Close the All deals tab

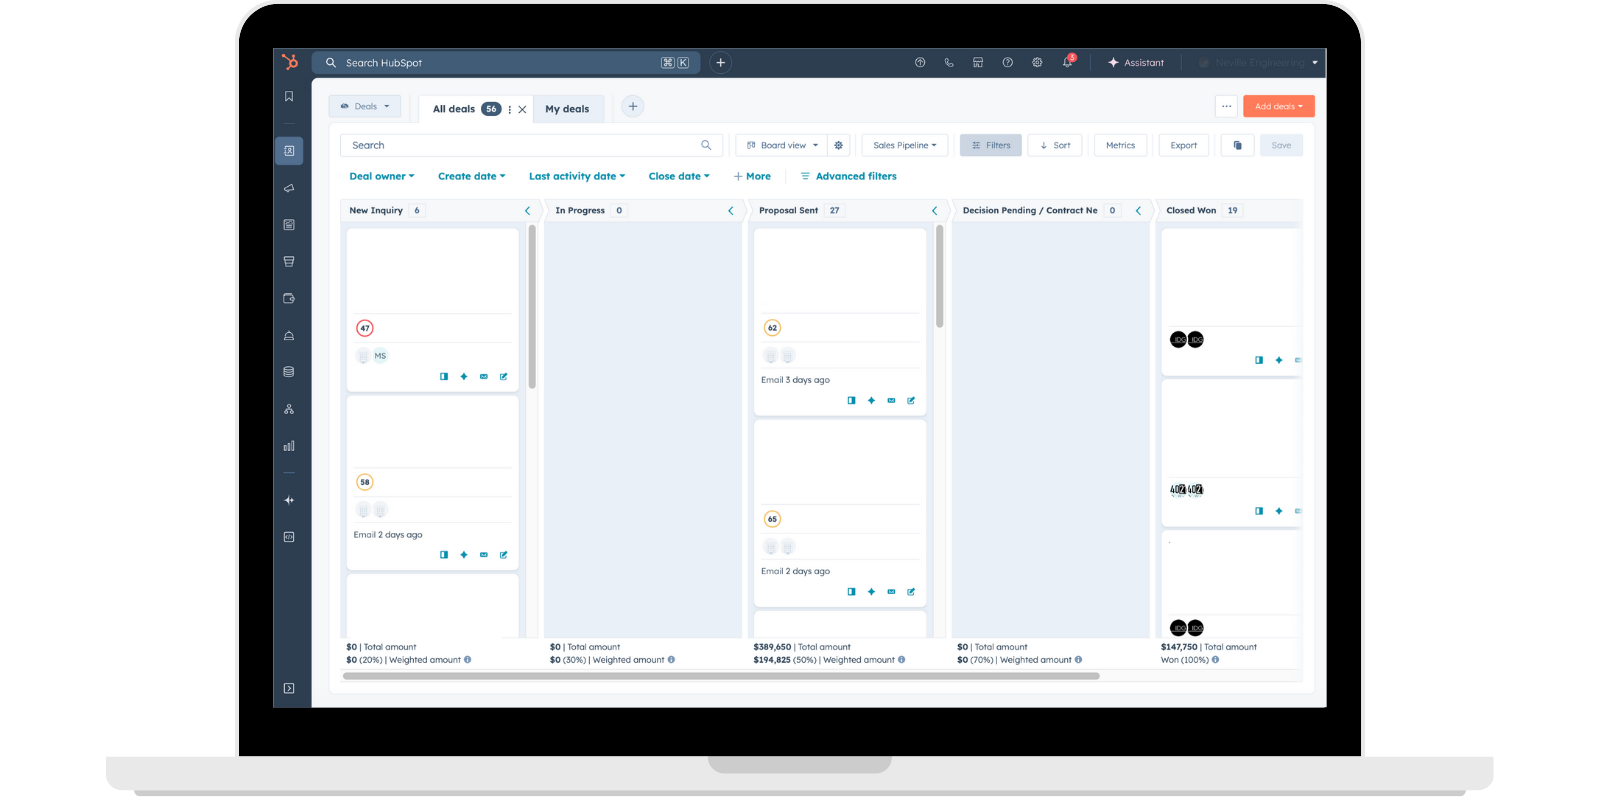tap(522, 110)
